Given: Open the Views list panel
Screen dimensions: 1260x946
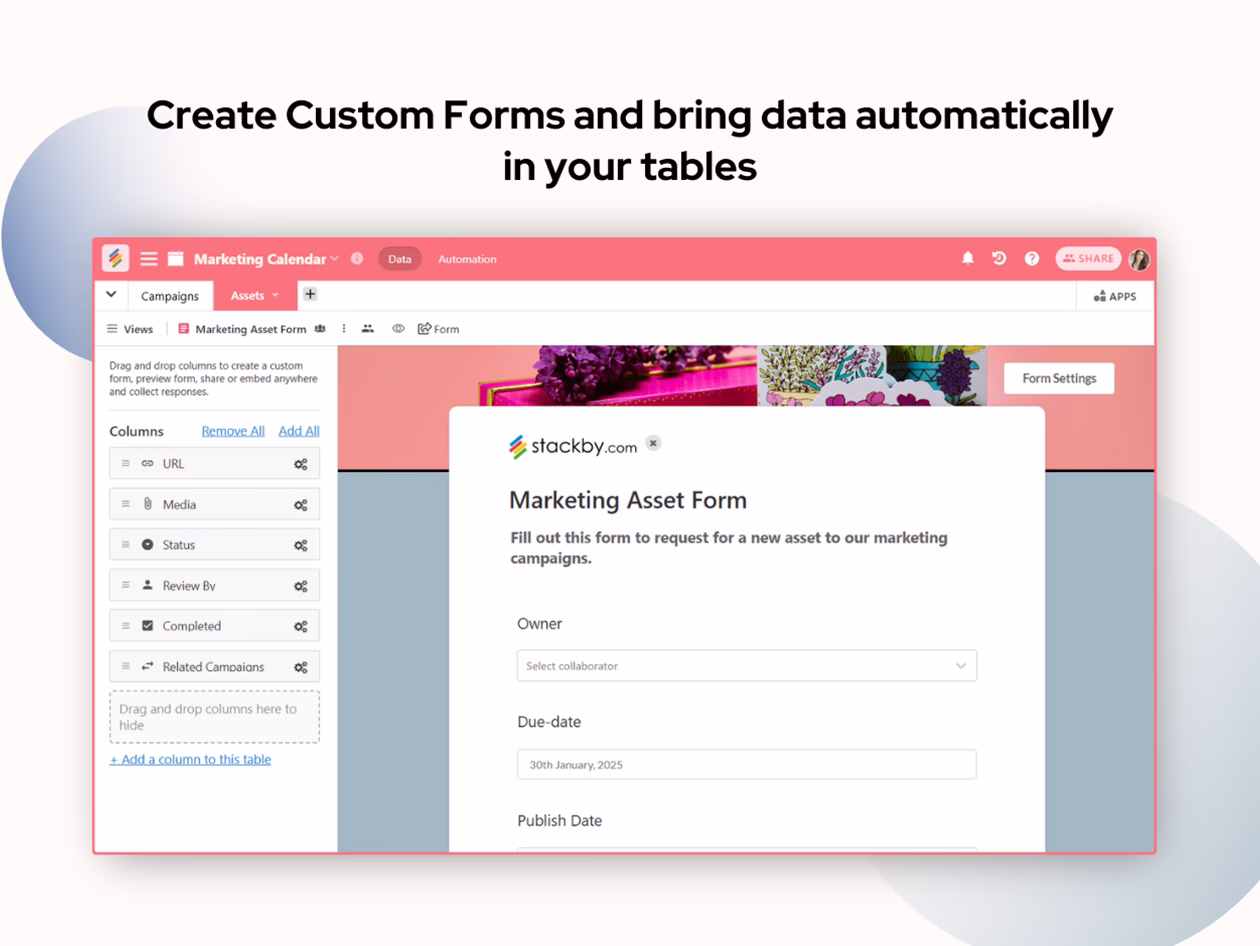Looking at the screenshot, I should (130, 328).
